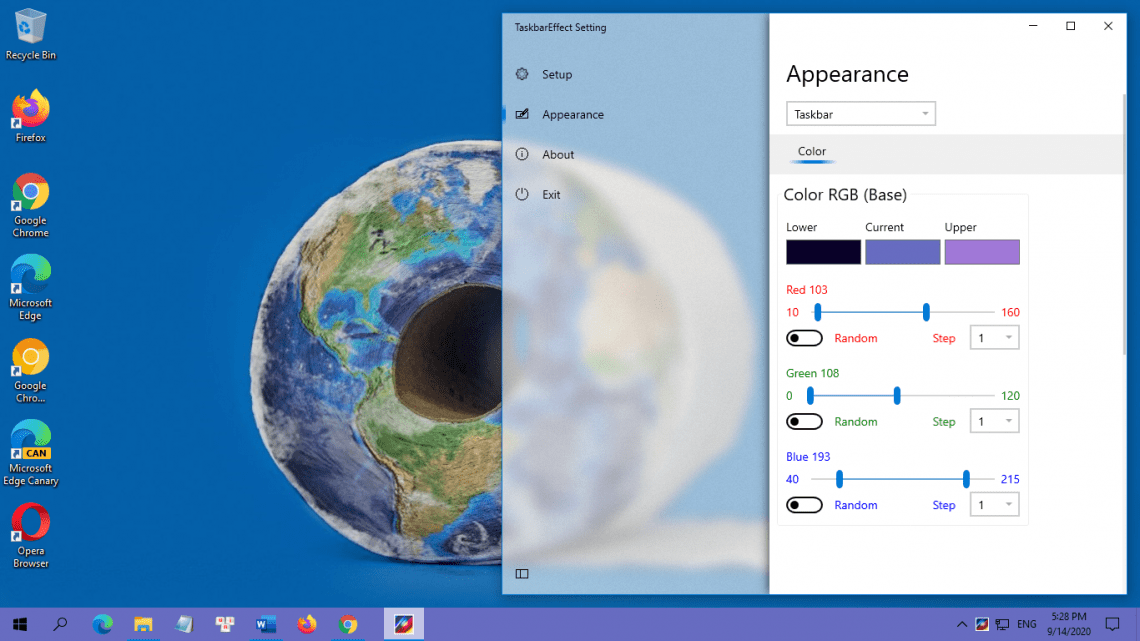Viewport: 1140px width, 641px height.
Task: Open Microsoft Word from the taskbar
Action: point(266,623)
